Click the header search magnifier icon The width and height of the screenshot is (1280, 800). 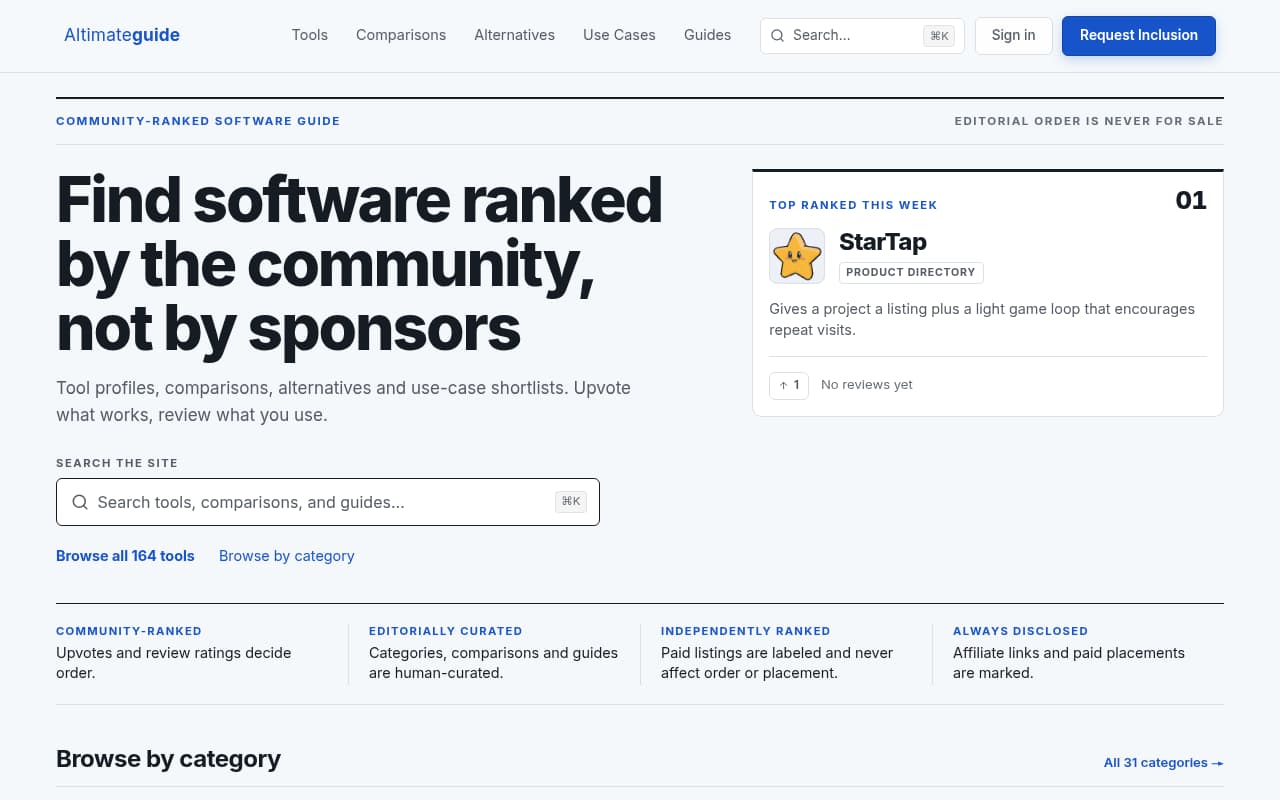(777, 36)
